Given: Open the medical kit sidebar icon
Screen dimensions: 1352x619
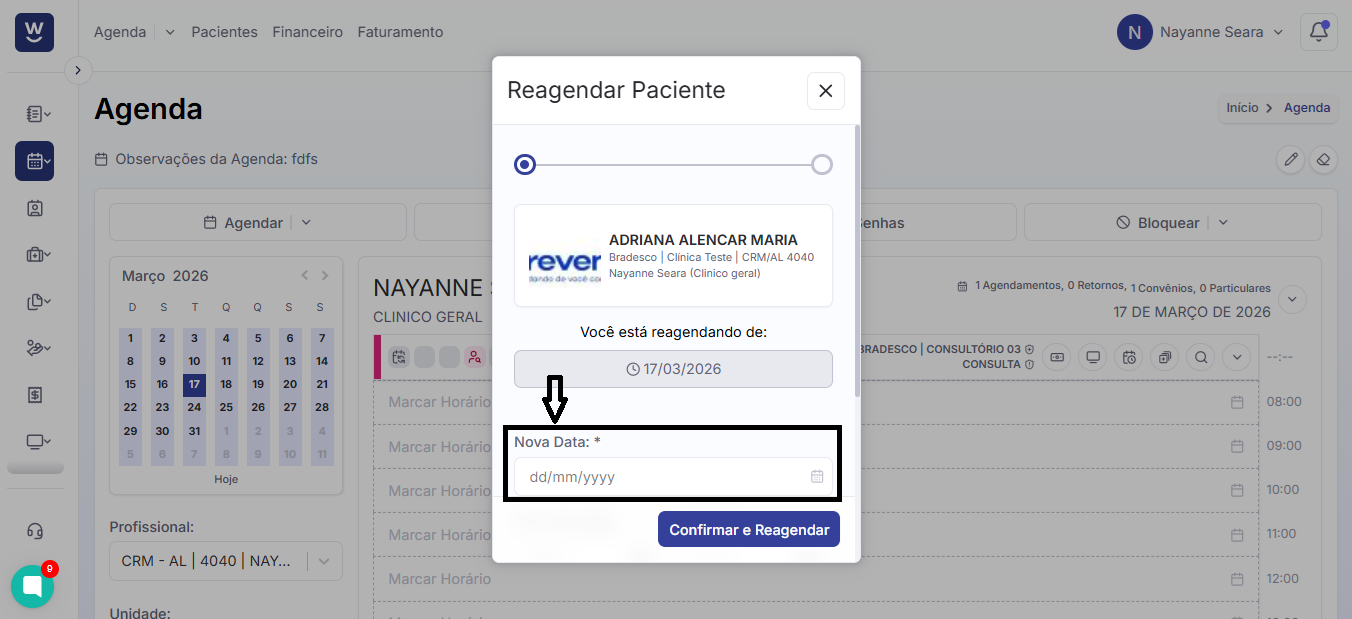Looking at the screenshot, I should [38, 254].
